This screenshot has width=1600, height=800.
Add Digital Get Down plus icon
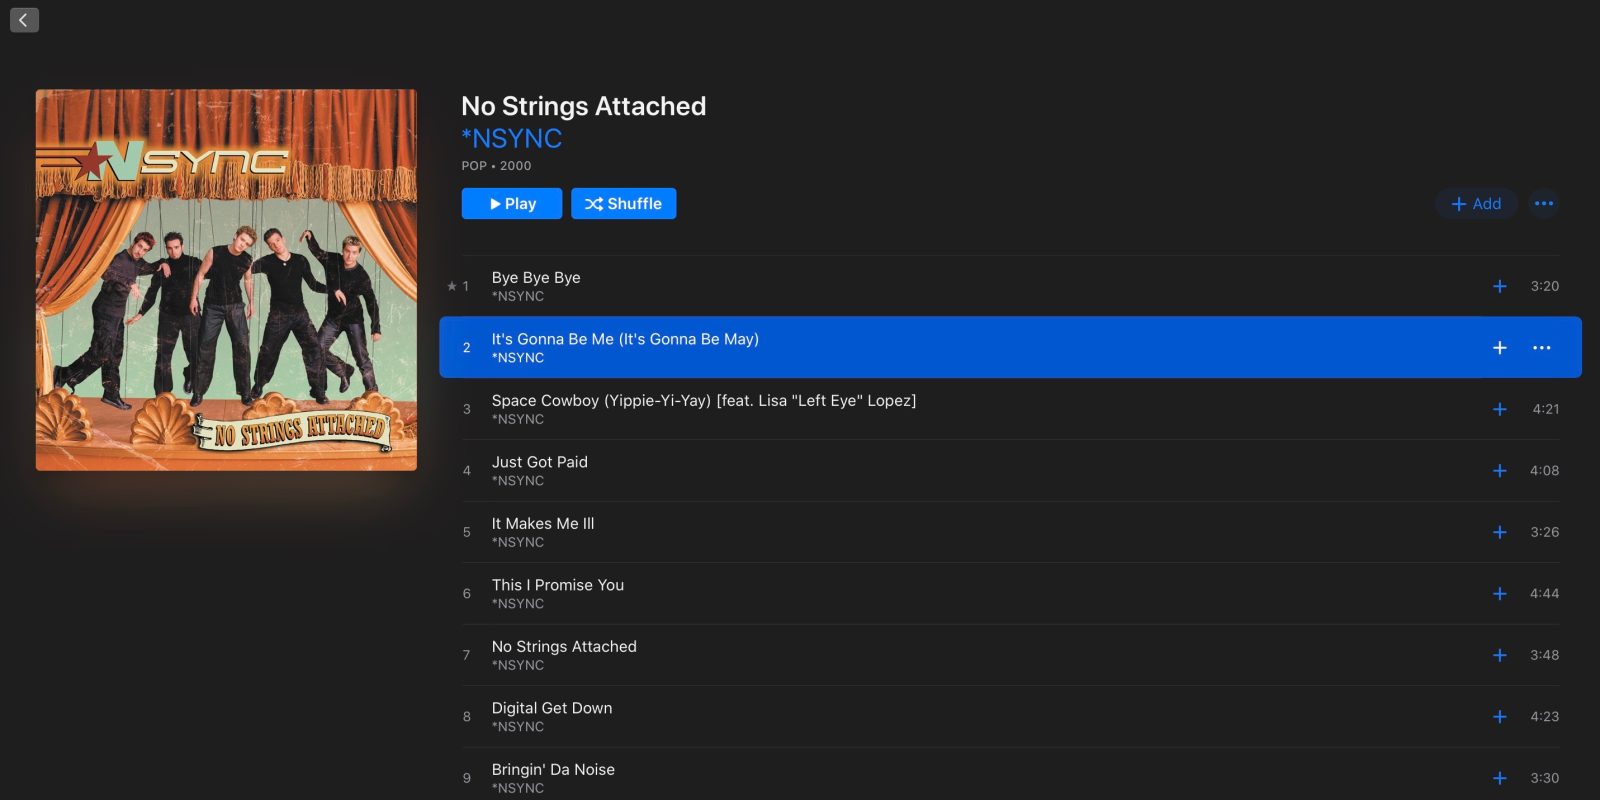pyautogui.click(x=1499, y=717)
